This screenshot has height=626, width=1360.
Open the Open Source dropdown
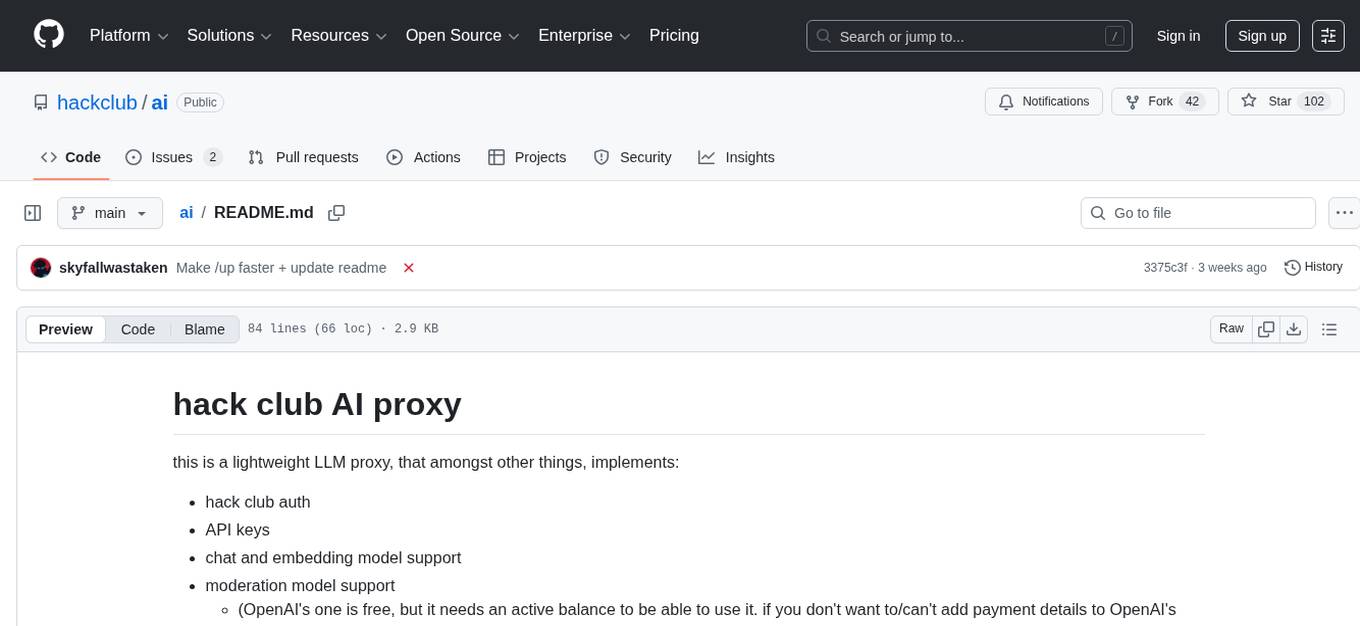(x=462, y=36)
